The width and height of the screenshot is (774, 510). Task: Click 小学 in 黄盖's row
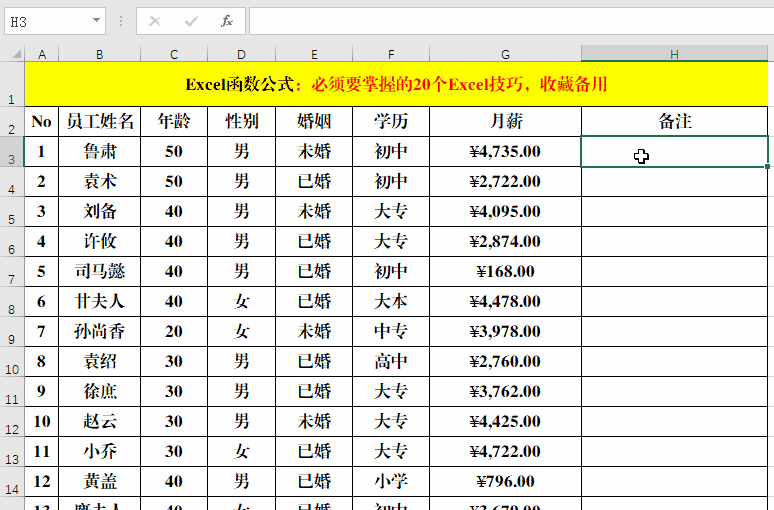(x=391, y=482)
